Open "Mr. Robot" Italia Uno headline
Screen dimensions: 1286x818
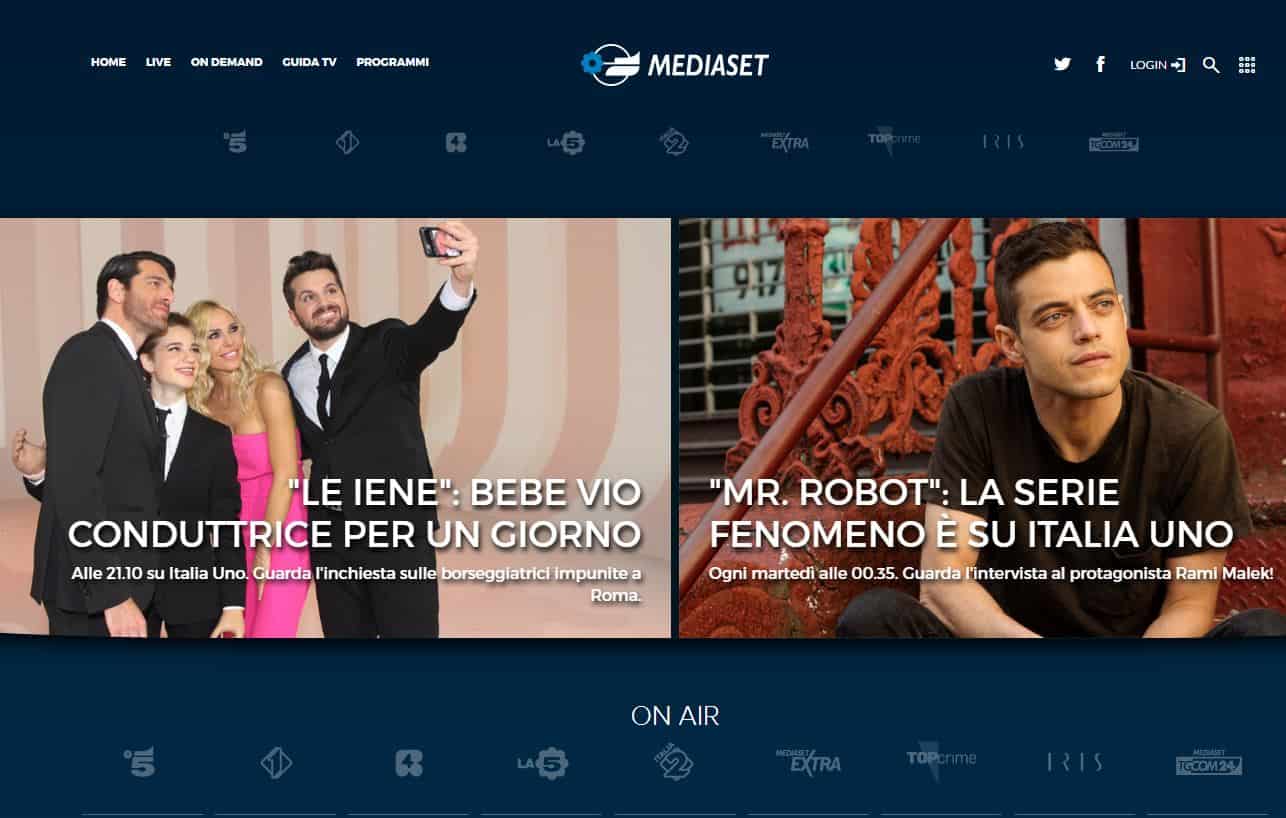pos(970,513)
